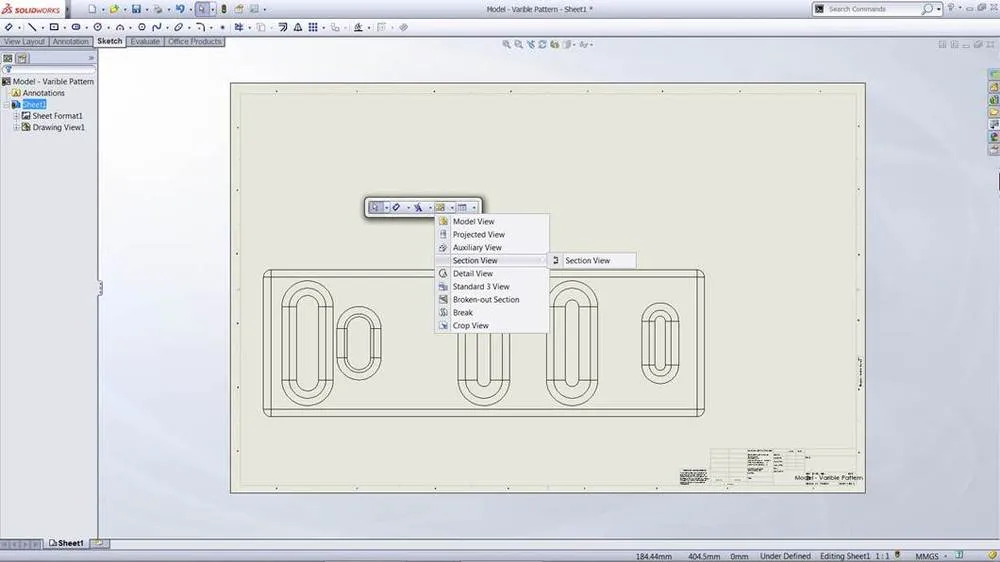The height and width of the screenshot is (562, 1000).
Task: Select the Centerpoint Arc sketch tool
Action: [x=120, y=27]
